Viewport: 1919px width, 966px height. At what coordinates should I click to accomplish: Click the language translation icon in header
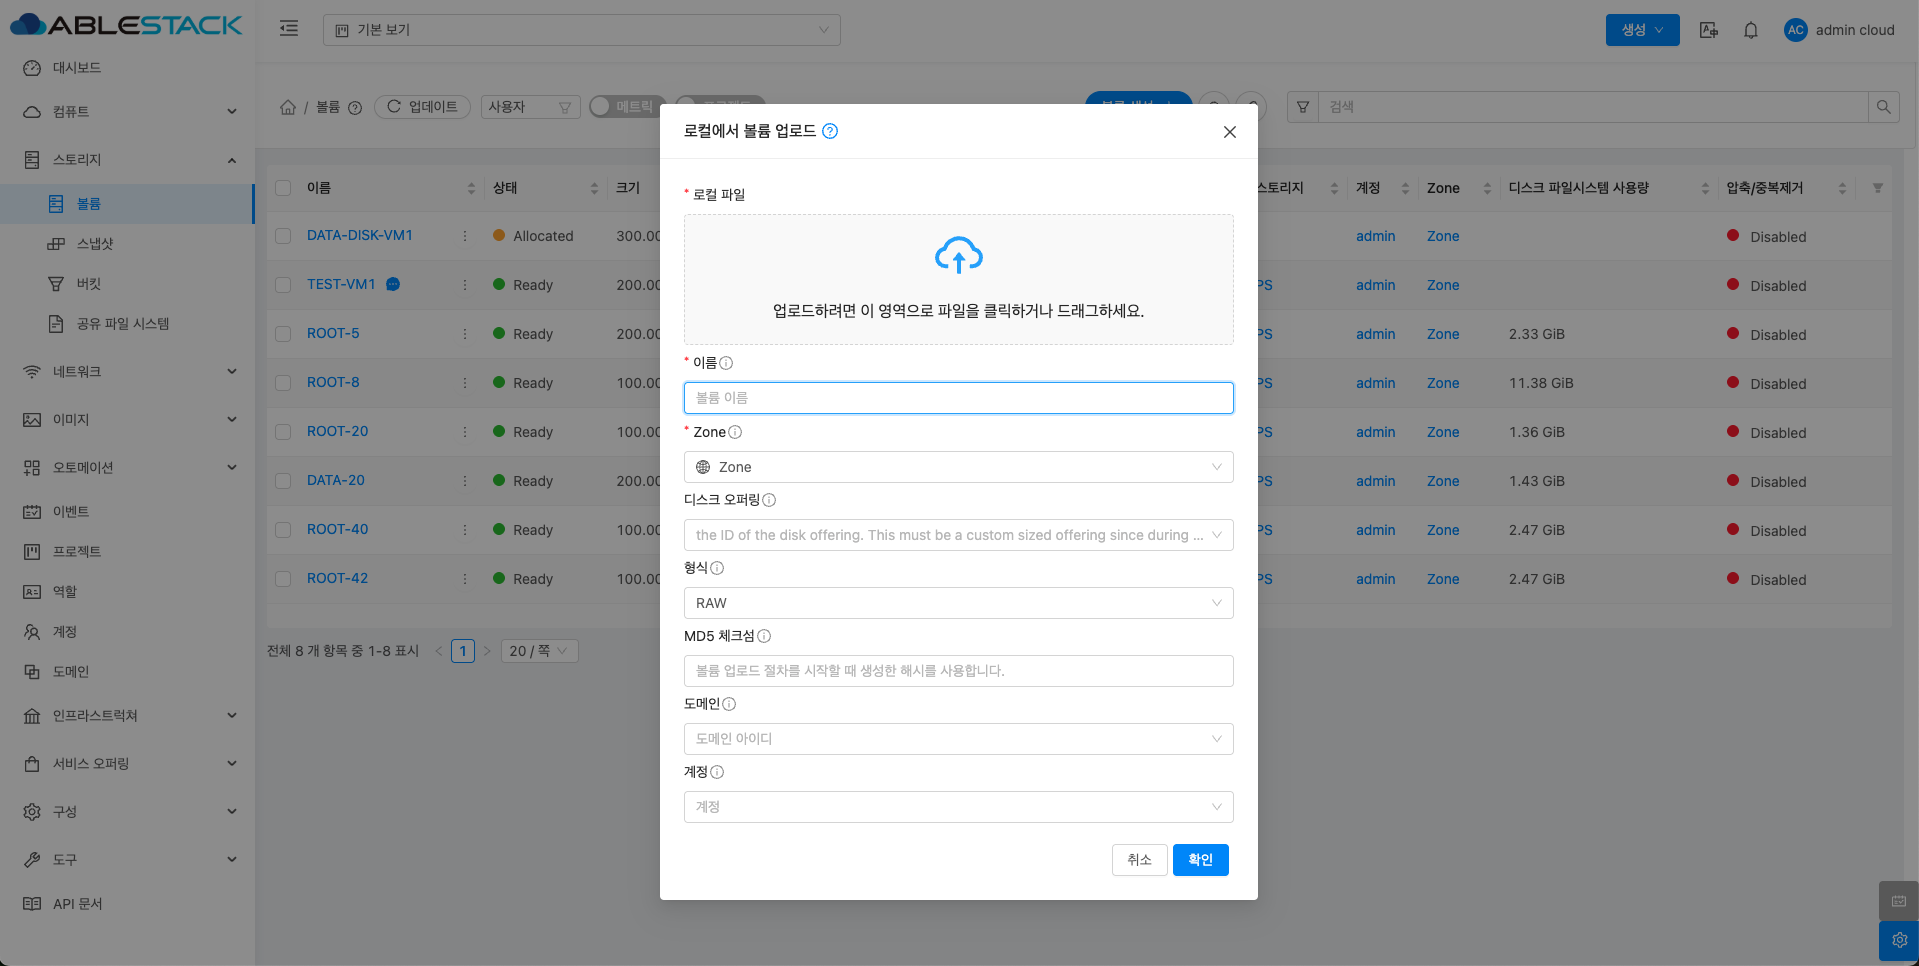tap(1709, 30)
